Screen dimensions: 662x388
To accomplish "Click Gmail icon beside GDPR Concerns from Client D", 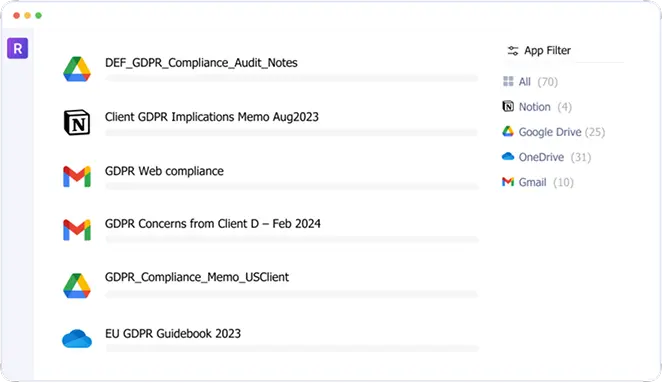I will (77, 230).
